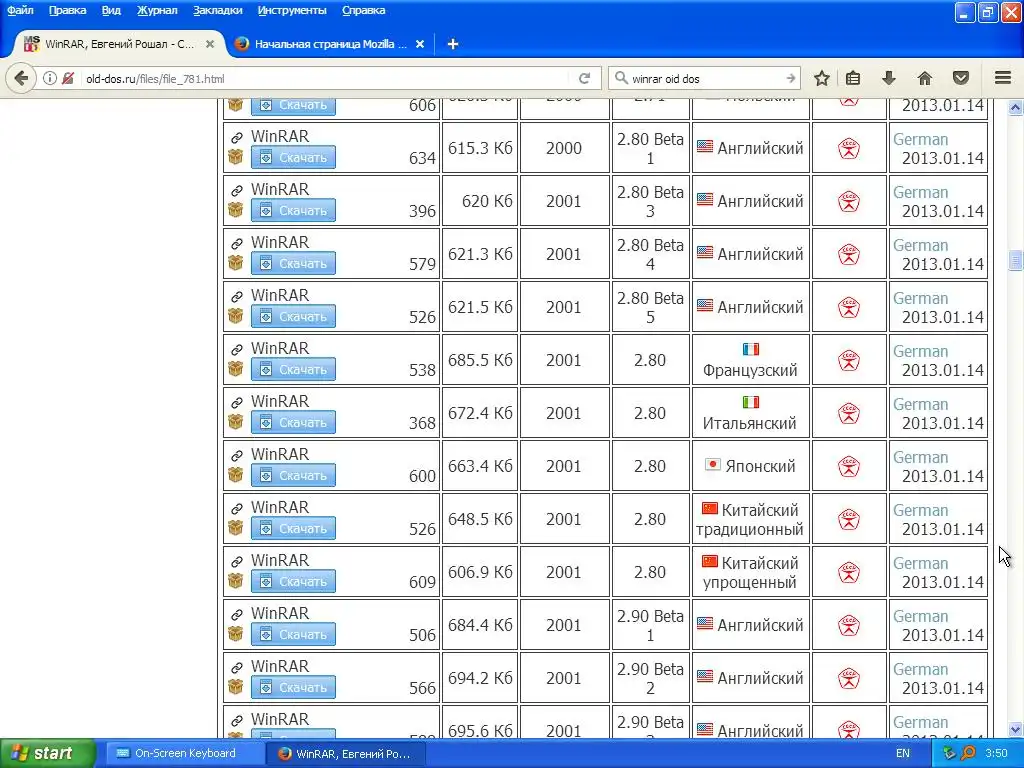Viewport: 1024px width, 768px height.
Task: Open Файл menu
Action: pyautogui.click(x=20, y=10)
